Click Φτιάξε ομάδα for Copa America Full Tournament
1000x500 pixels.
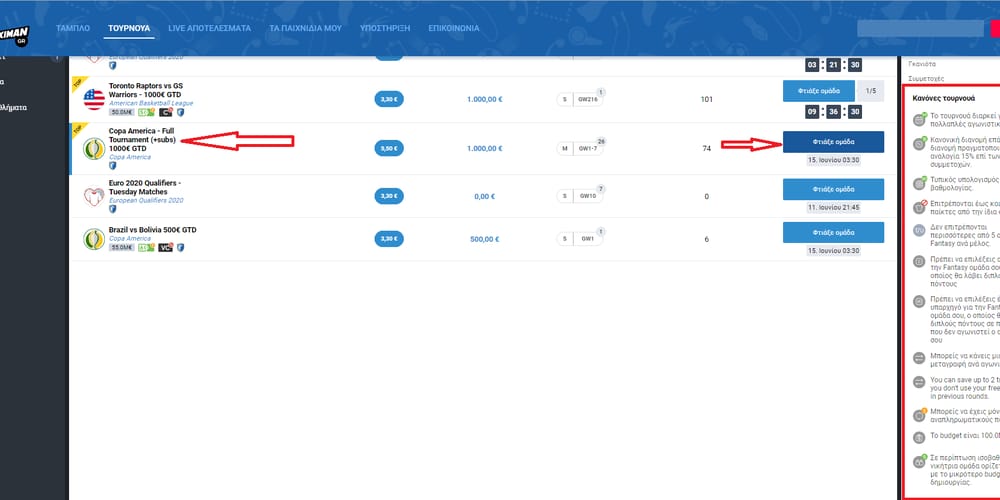coord(834,142)
